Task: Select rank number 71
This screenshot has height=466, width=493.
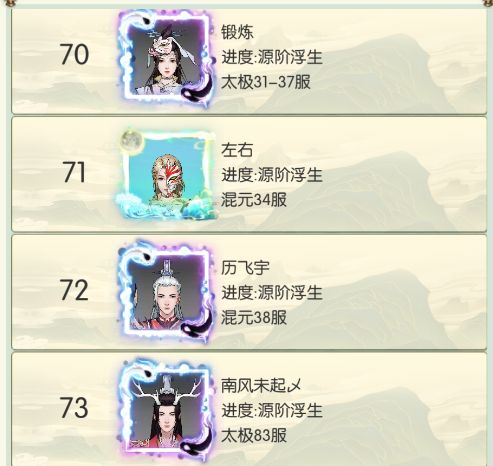Action: pyautogui.click(x=74, y=172)
